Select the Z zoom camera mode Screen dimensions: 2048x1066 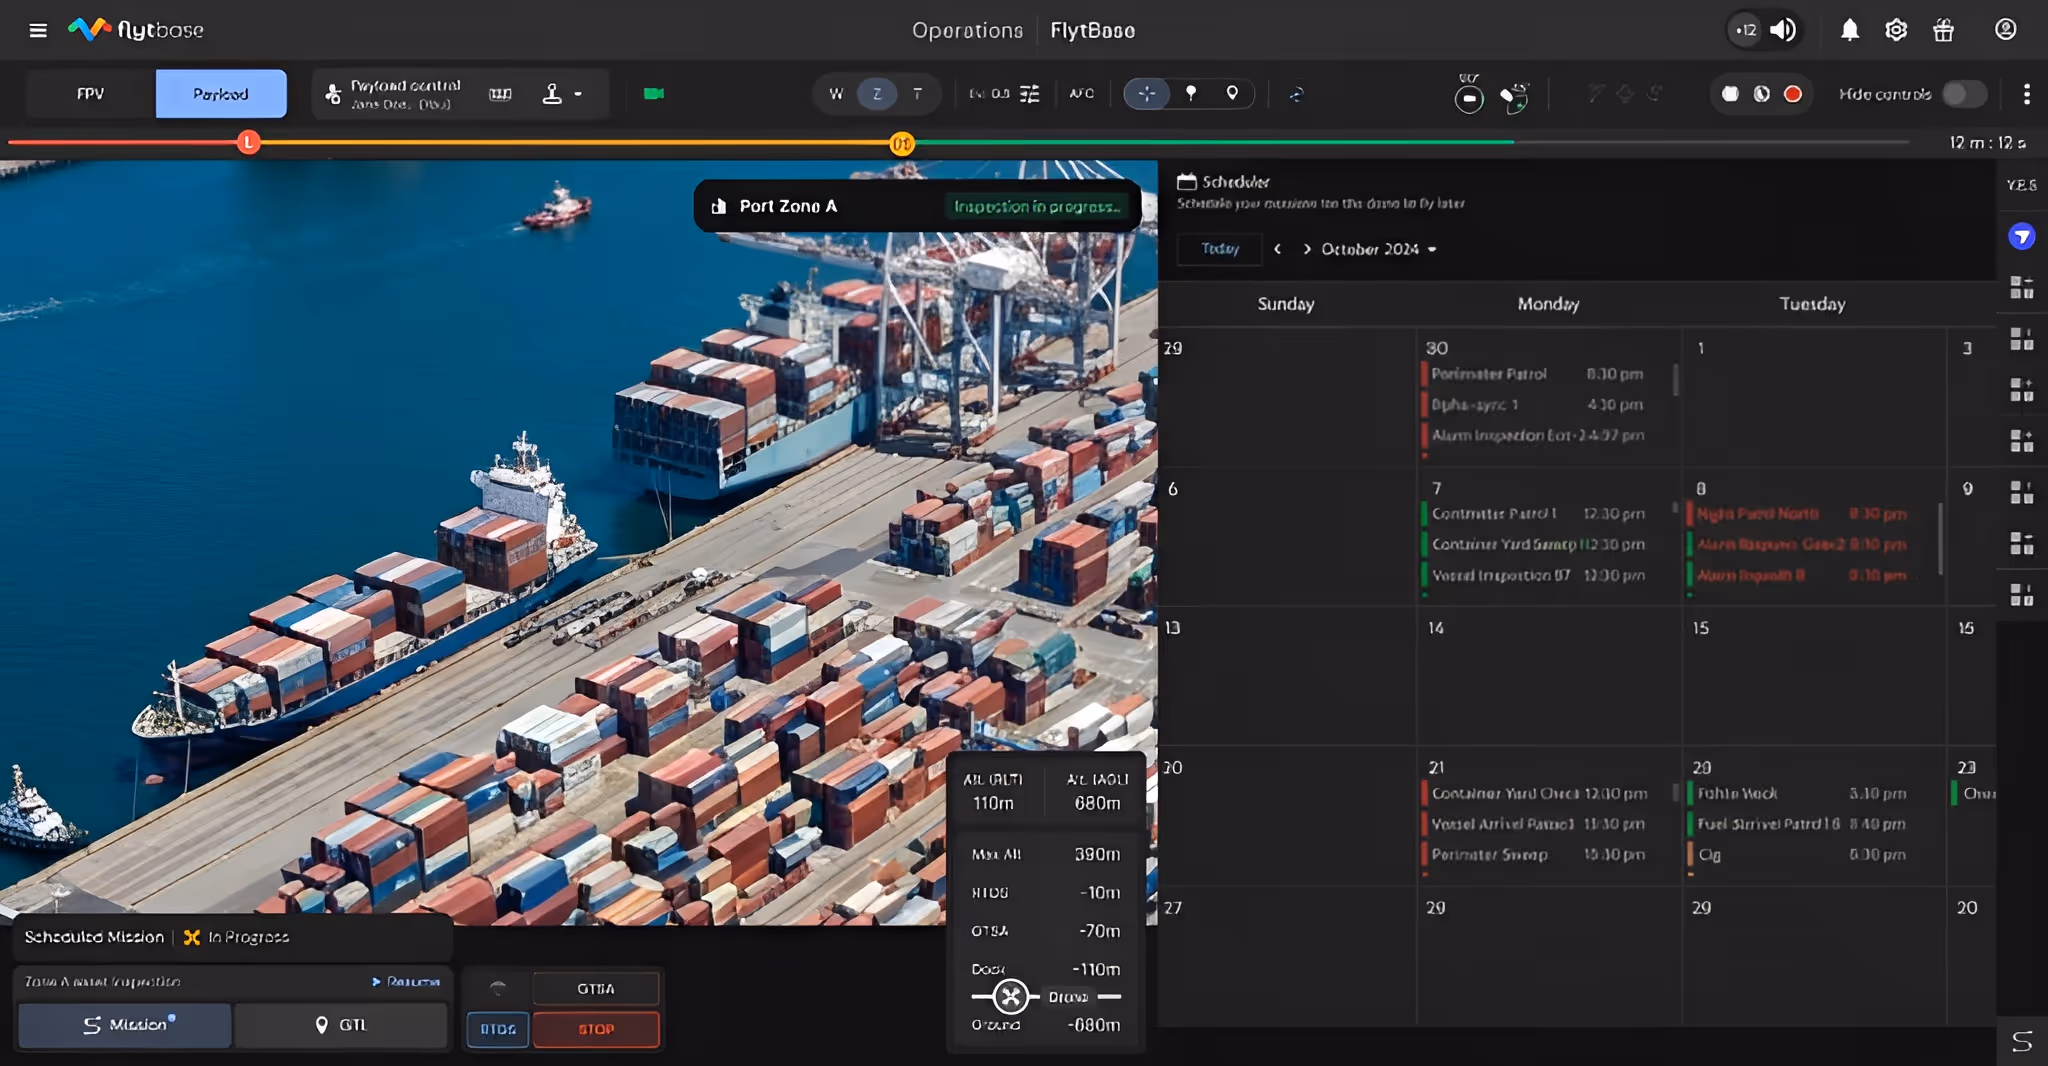877,94
